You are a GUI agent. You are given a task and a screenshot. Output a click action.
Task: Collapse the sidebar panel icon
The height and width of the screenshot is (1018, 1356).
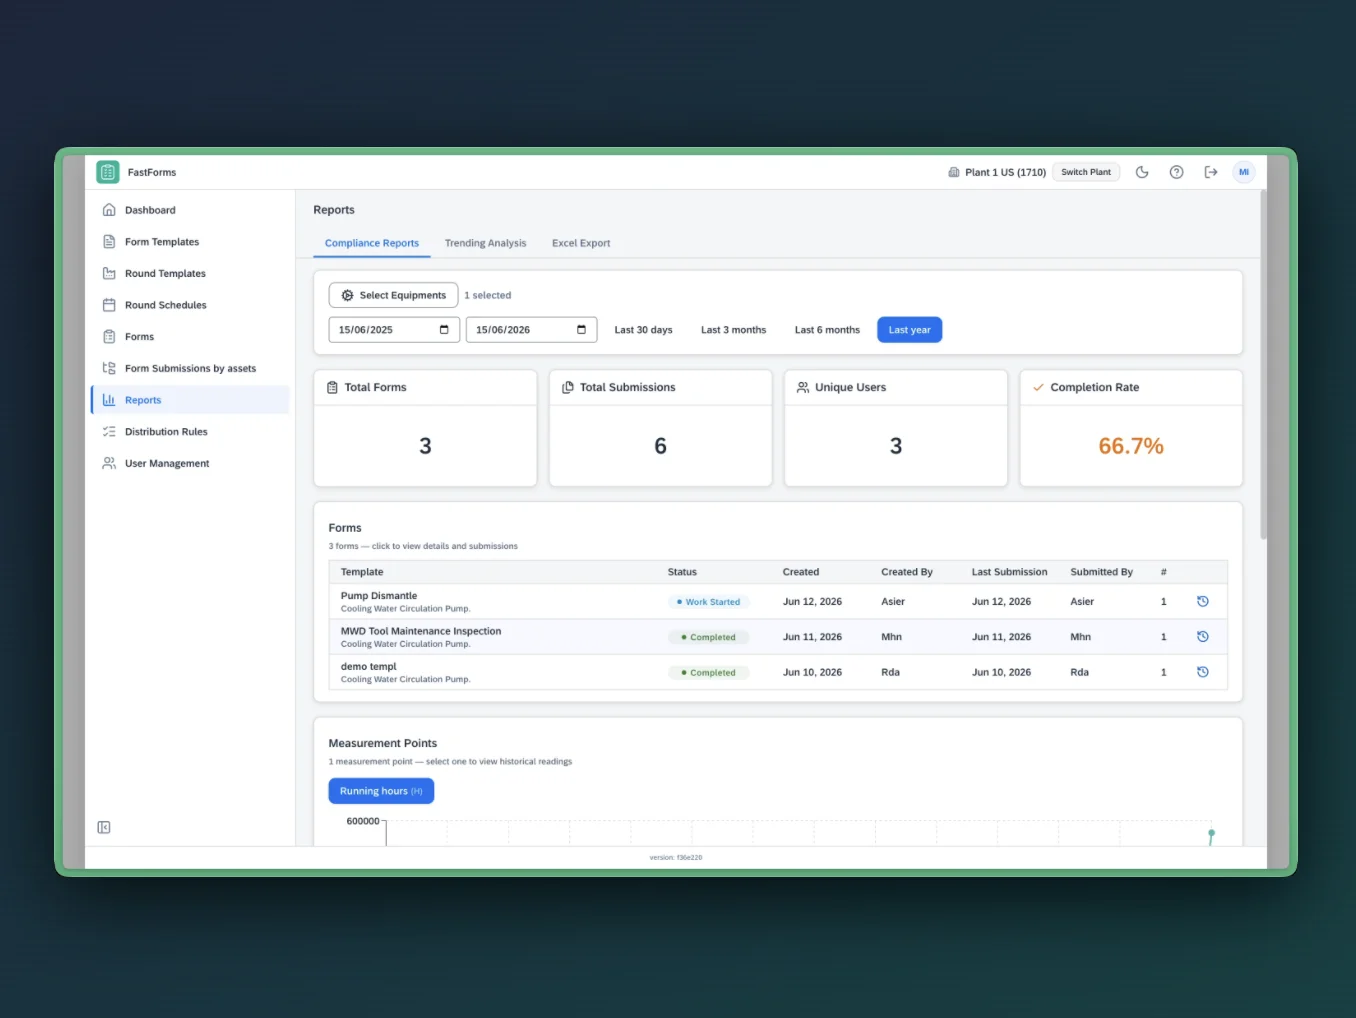tap(104, 827)
